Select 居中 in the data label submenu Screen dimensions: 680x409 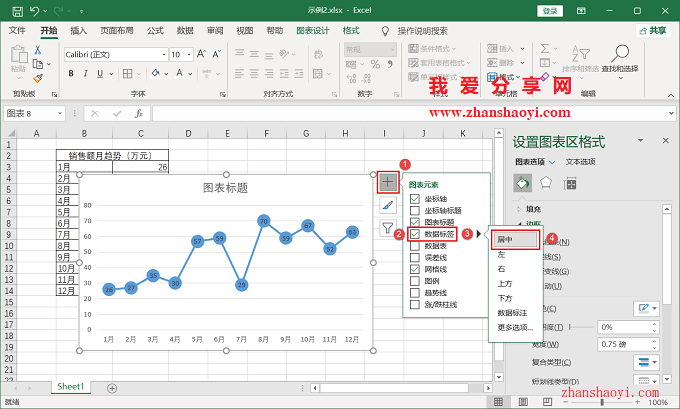click(516, 239)
